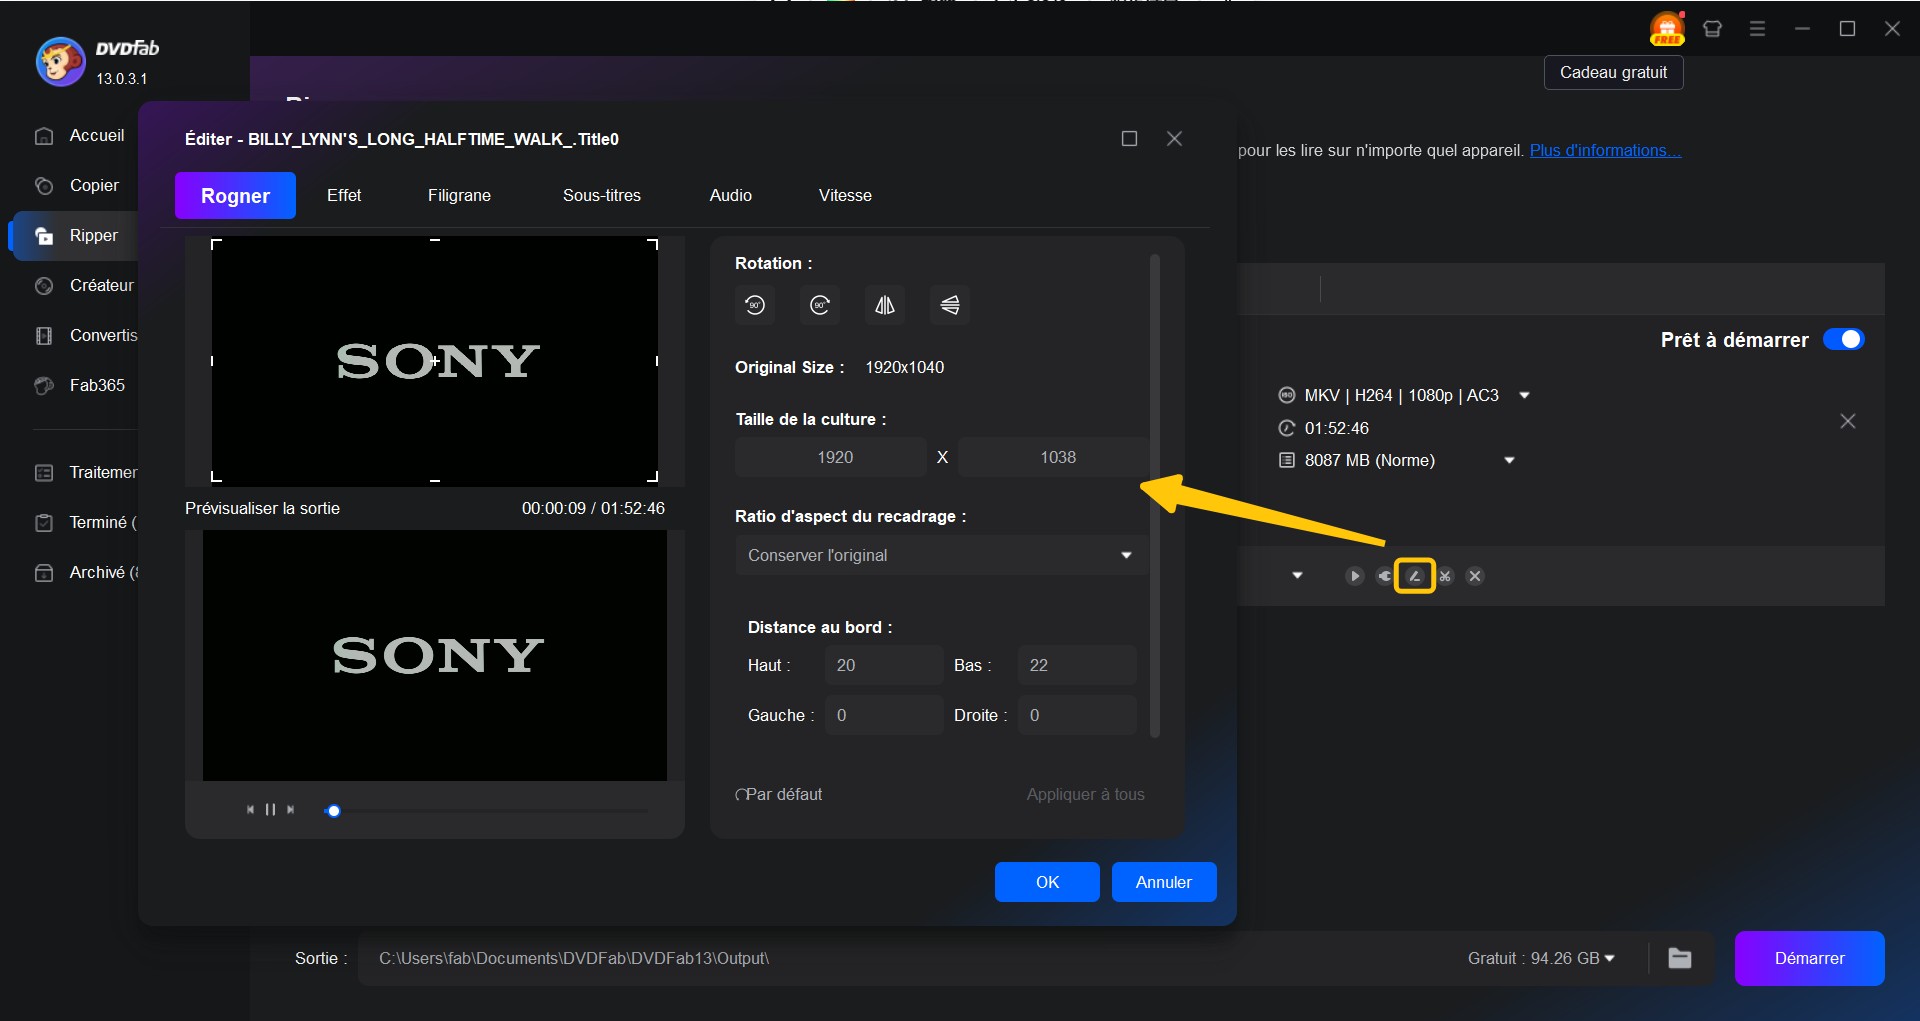Switch to the Filigrane tab
This screenshot has width=1920, height=1021.
(x=459, y=195)
